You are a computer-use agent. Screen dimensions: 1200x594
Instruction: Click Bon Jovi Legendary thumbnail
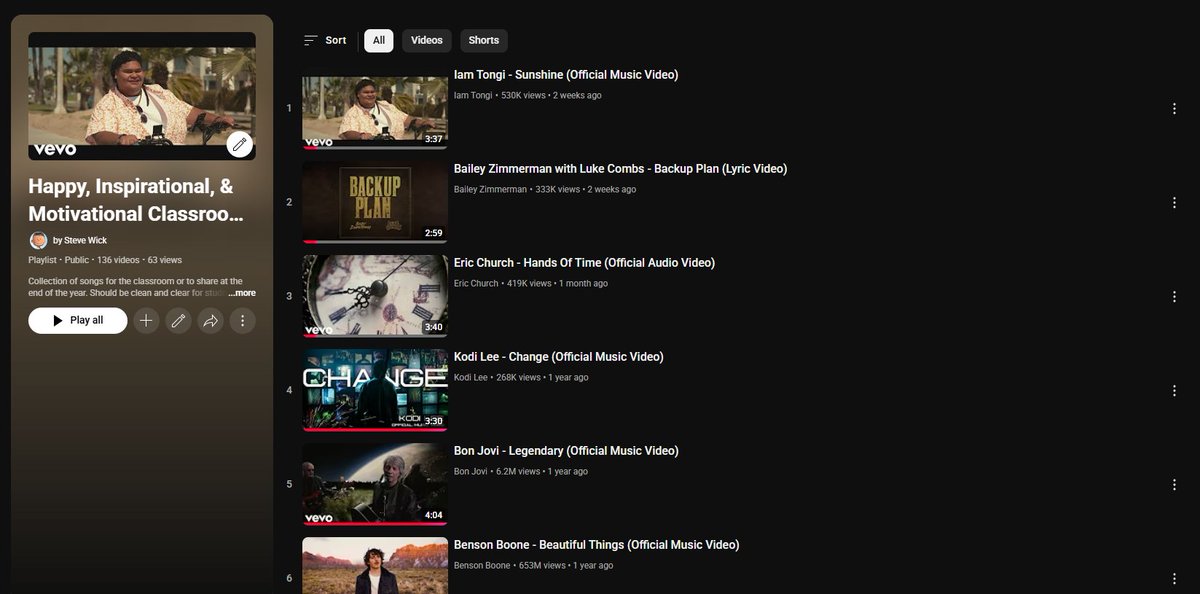[375, 484]
